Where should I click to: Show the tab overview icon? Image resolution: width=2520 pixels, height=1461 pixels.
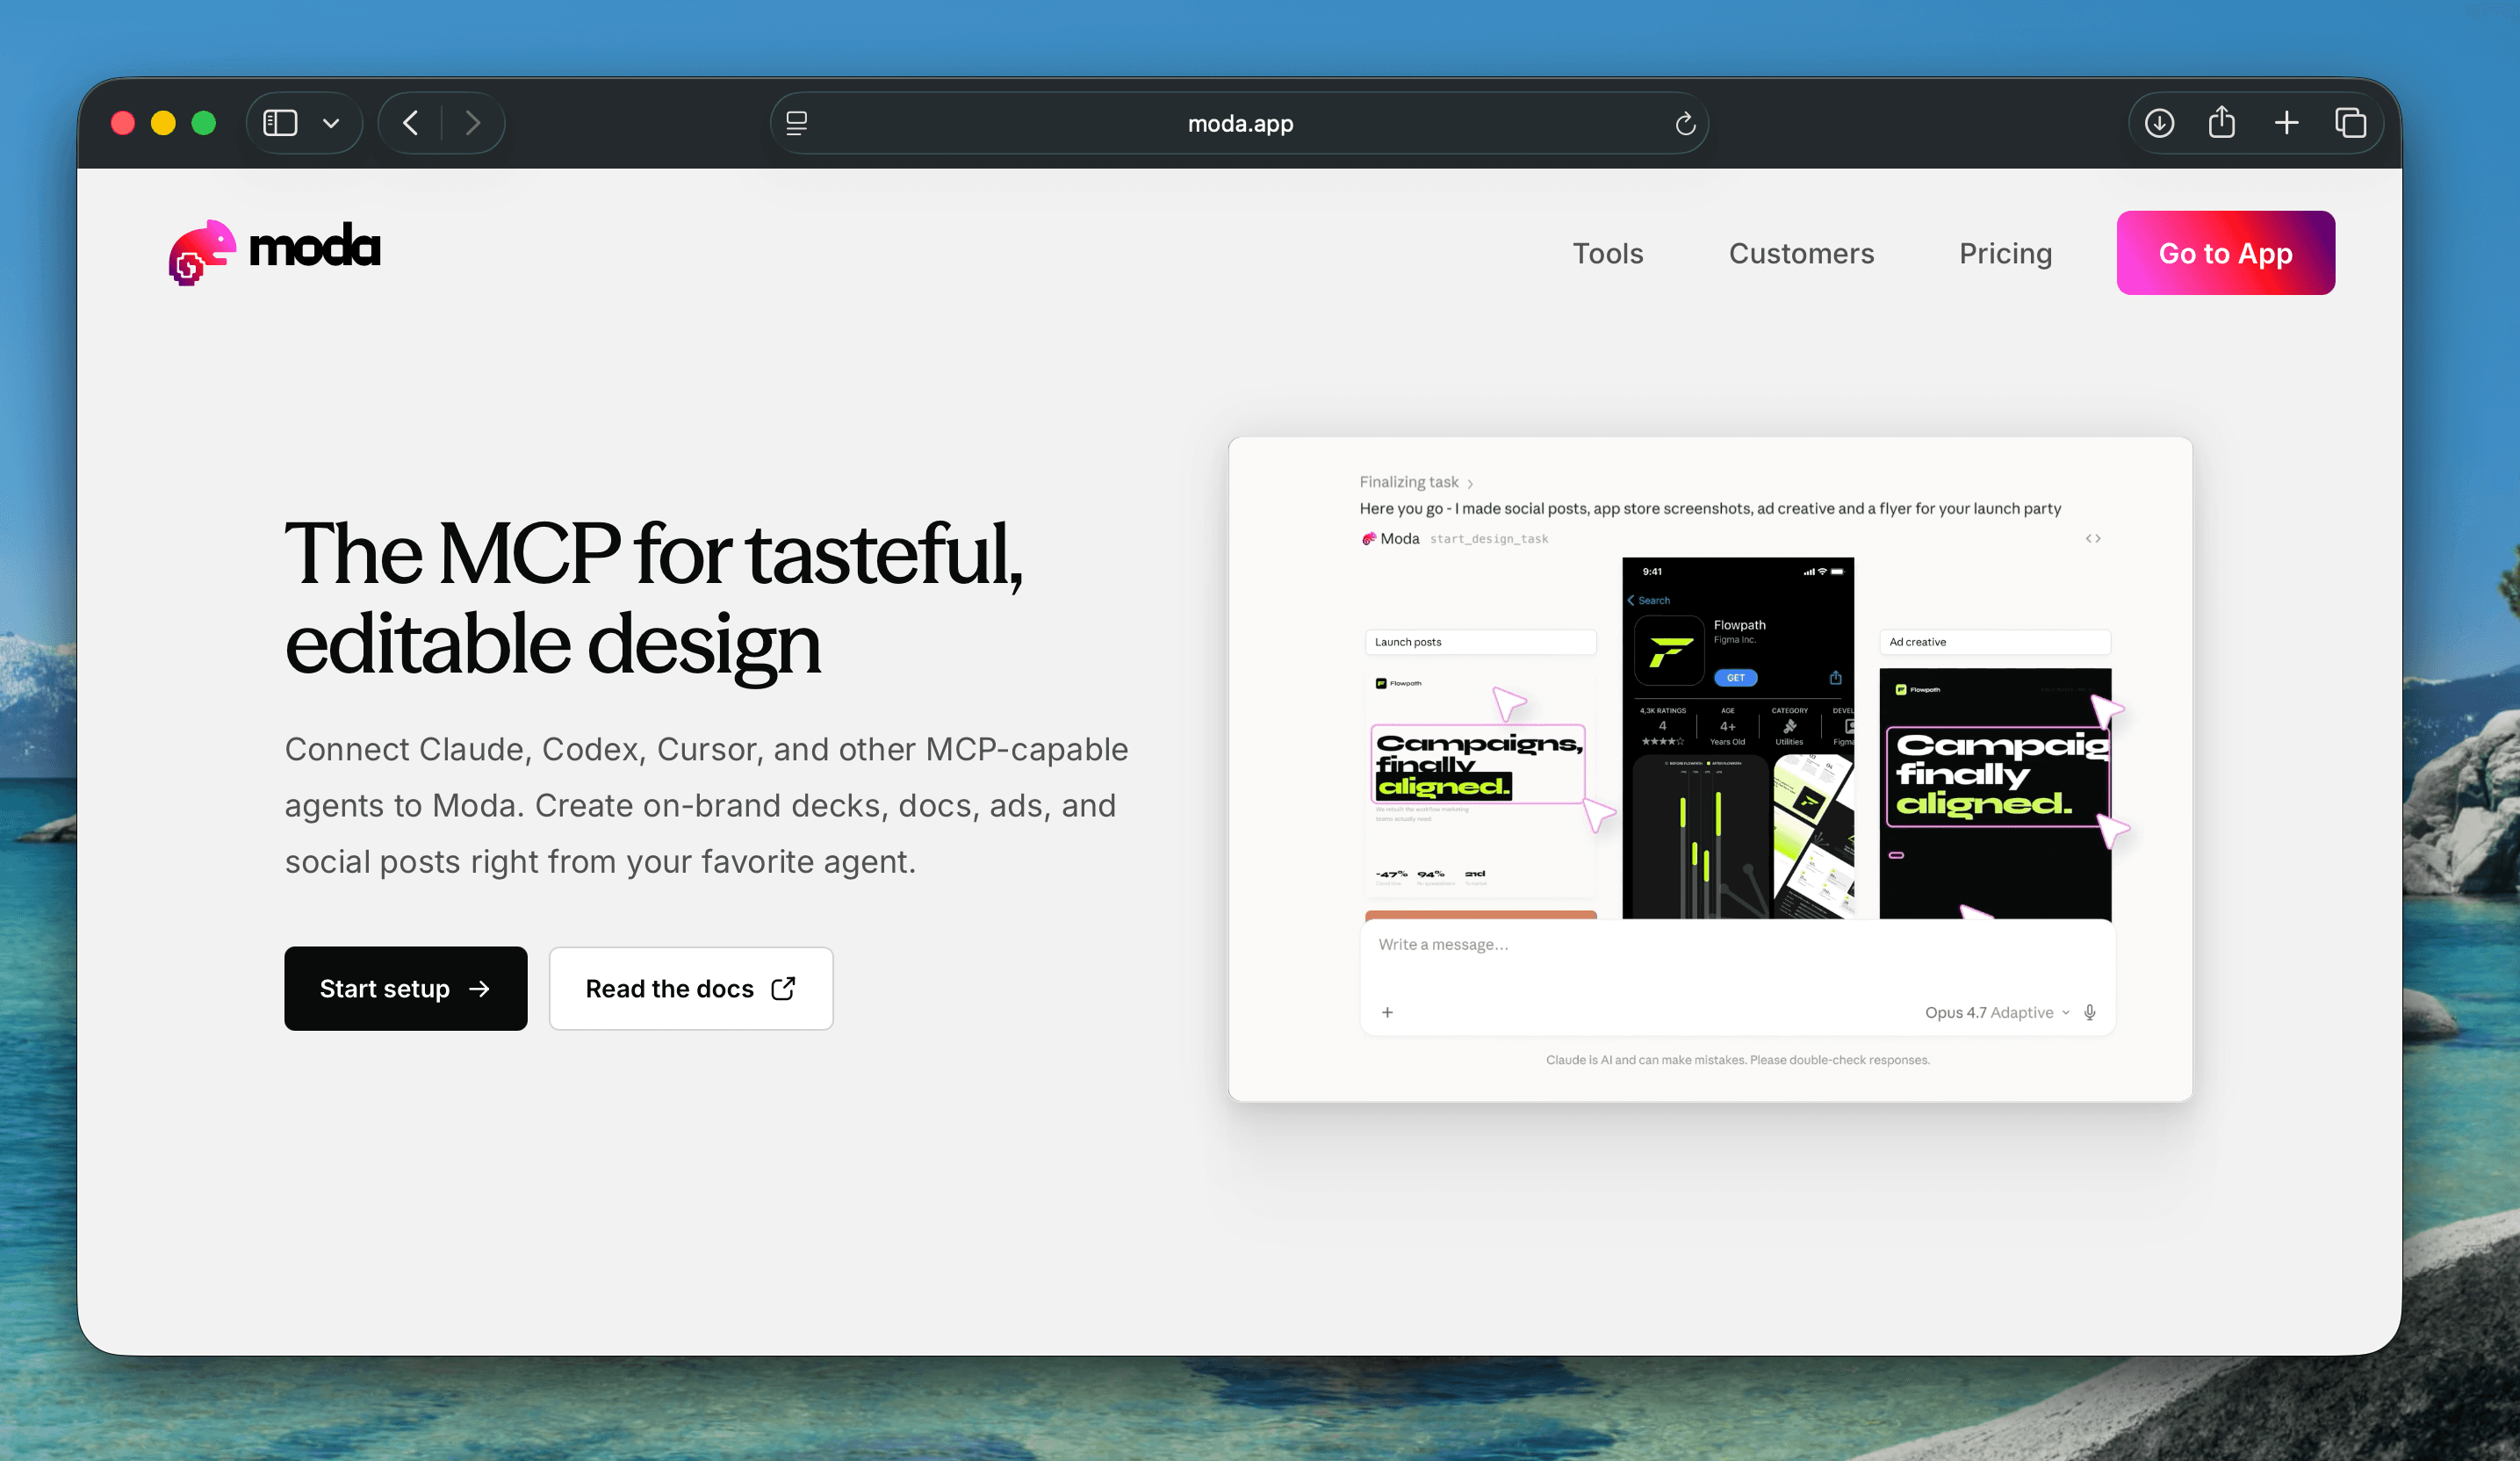pos(2350,123)
